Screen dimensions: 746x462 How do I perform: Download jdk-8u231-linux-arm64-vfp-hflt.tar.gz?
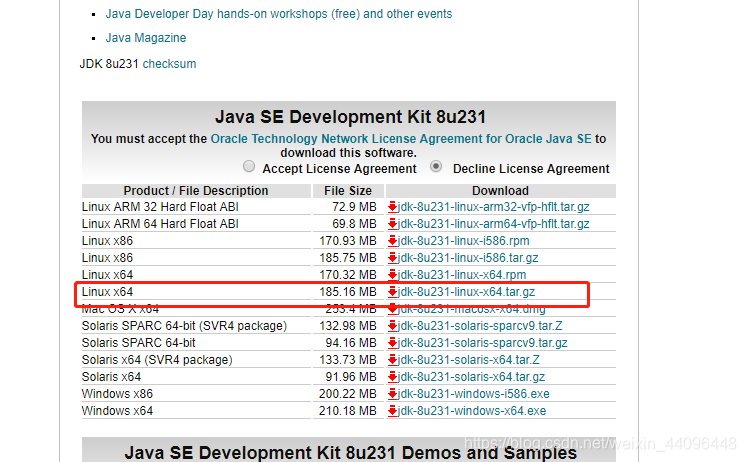coord(493,224)
